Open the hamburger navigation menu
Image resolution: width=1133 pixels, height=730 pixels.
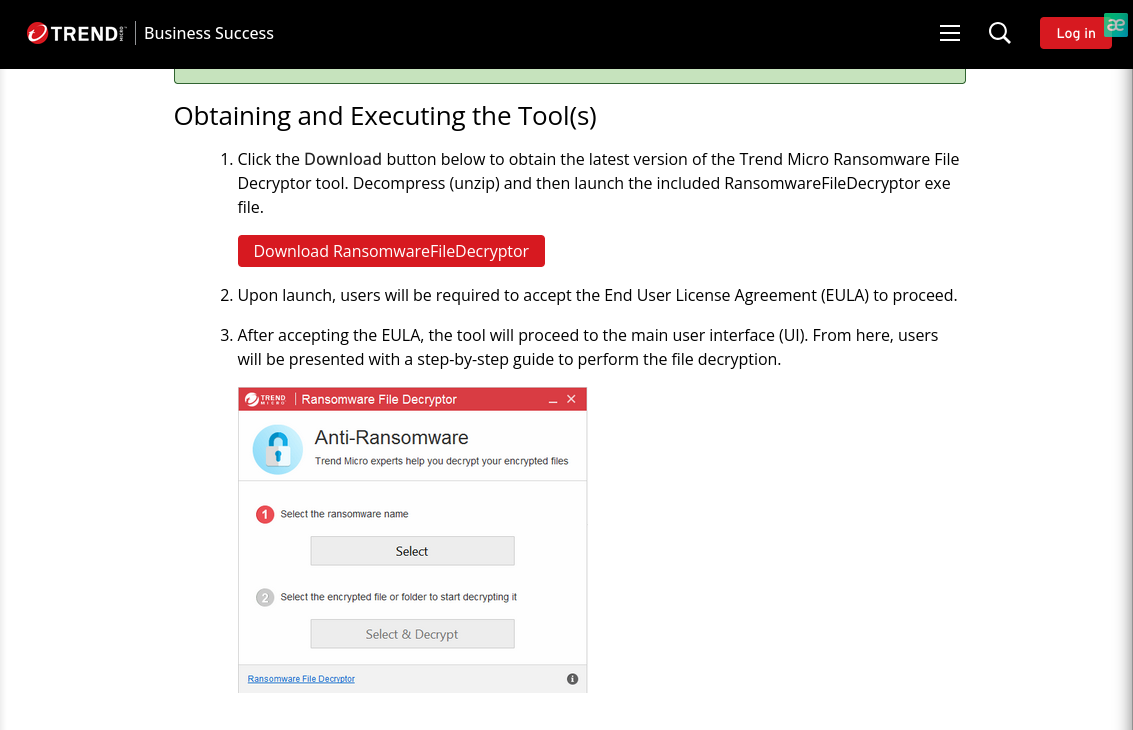[949, 33]
